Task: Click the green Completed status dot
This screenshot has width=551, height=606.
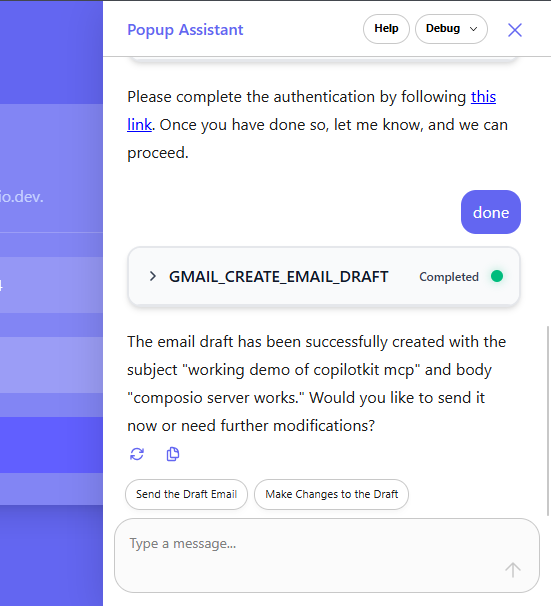Action: coord(497,276)
